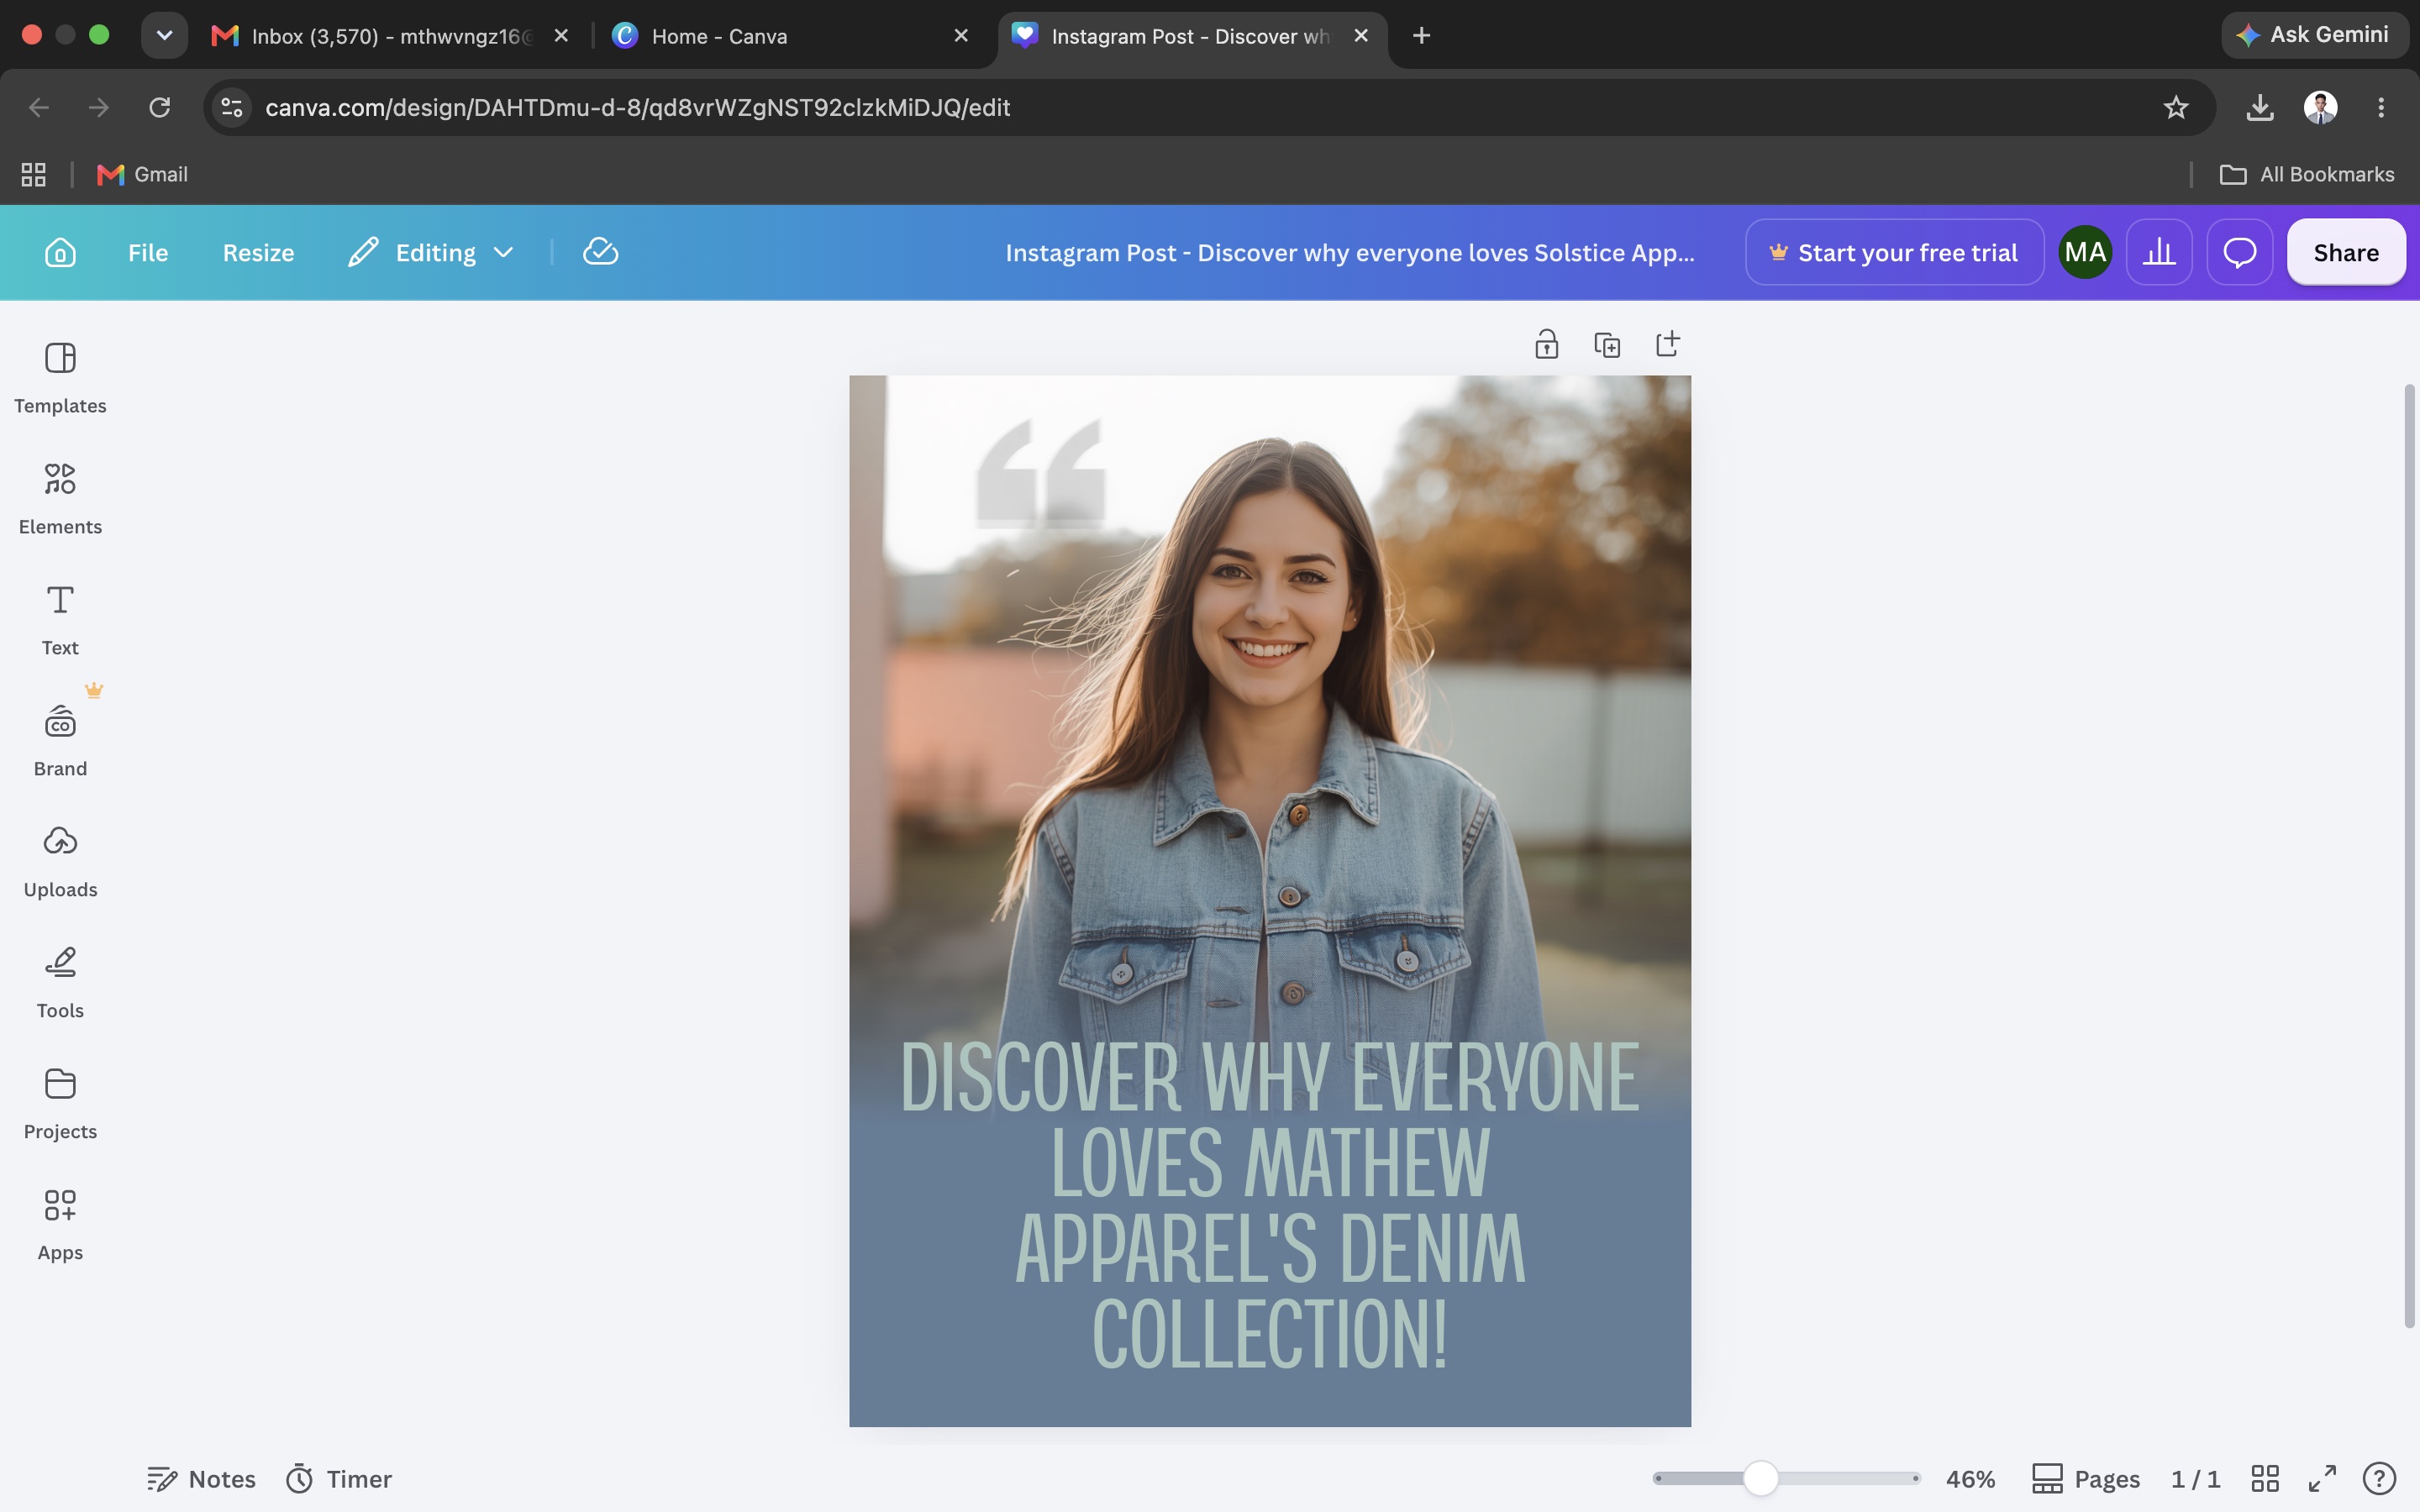Open the Elements panel

60,499
